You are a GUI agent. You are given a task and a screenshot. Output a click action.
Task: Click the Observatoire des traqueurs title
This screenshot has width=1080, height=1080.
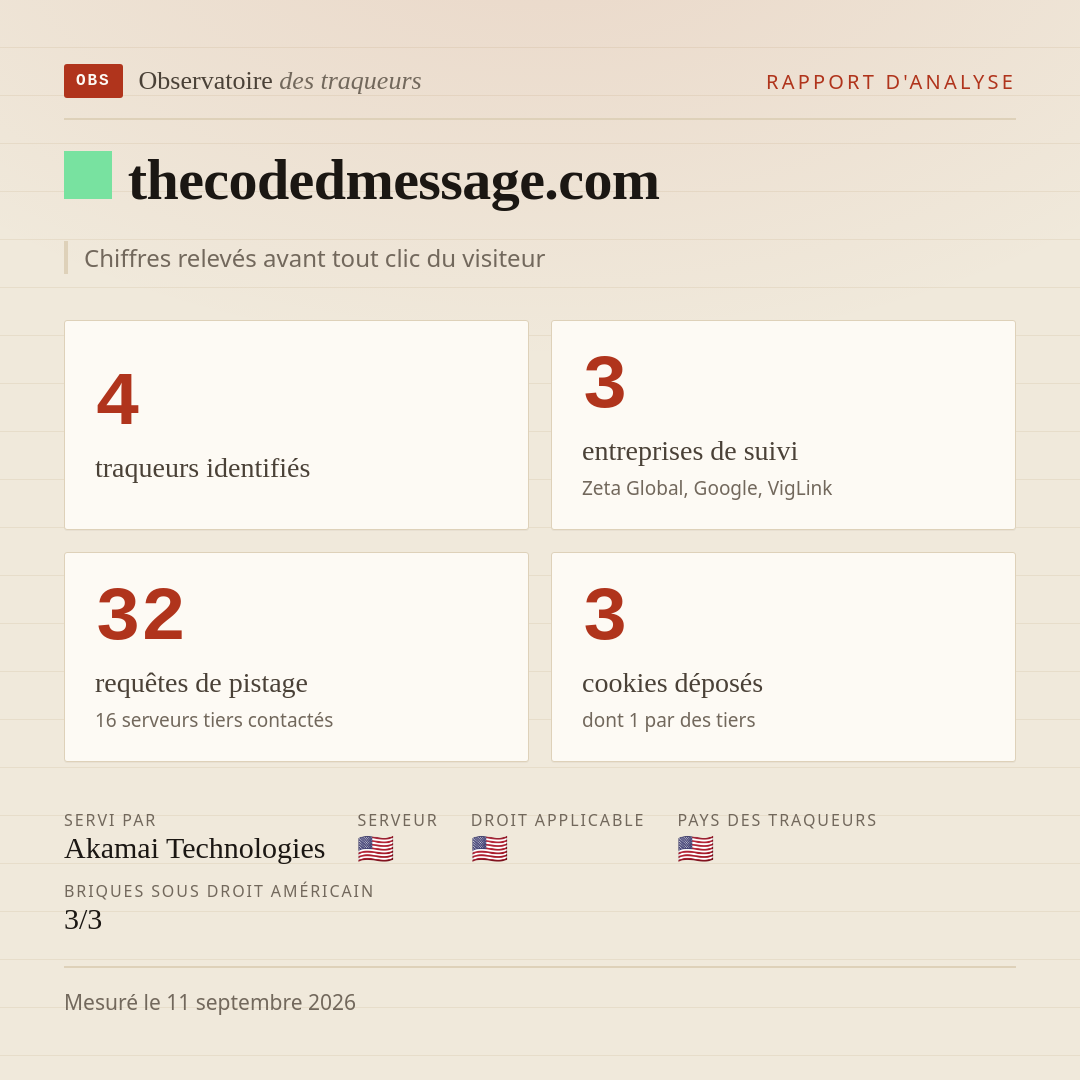(280, 81)
